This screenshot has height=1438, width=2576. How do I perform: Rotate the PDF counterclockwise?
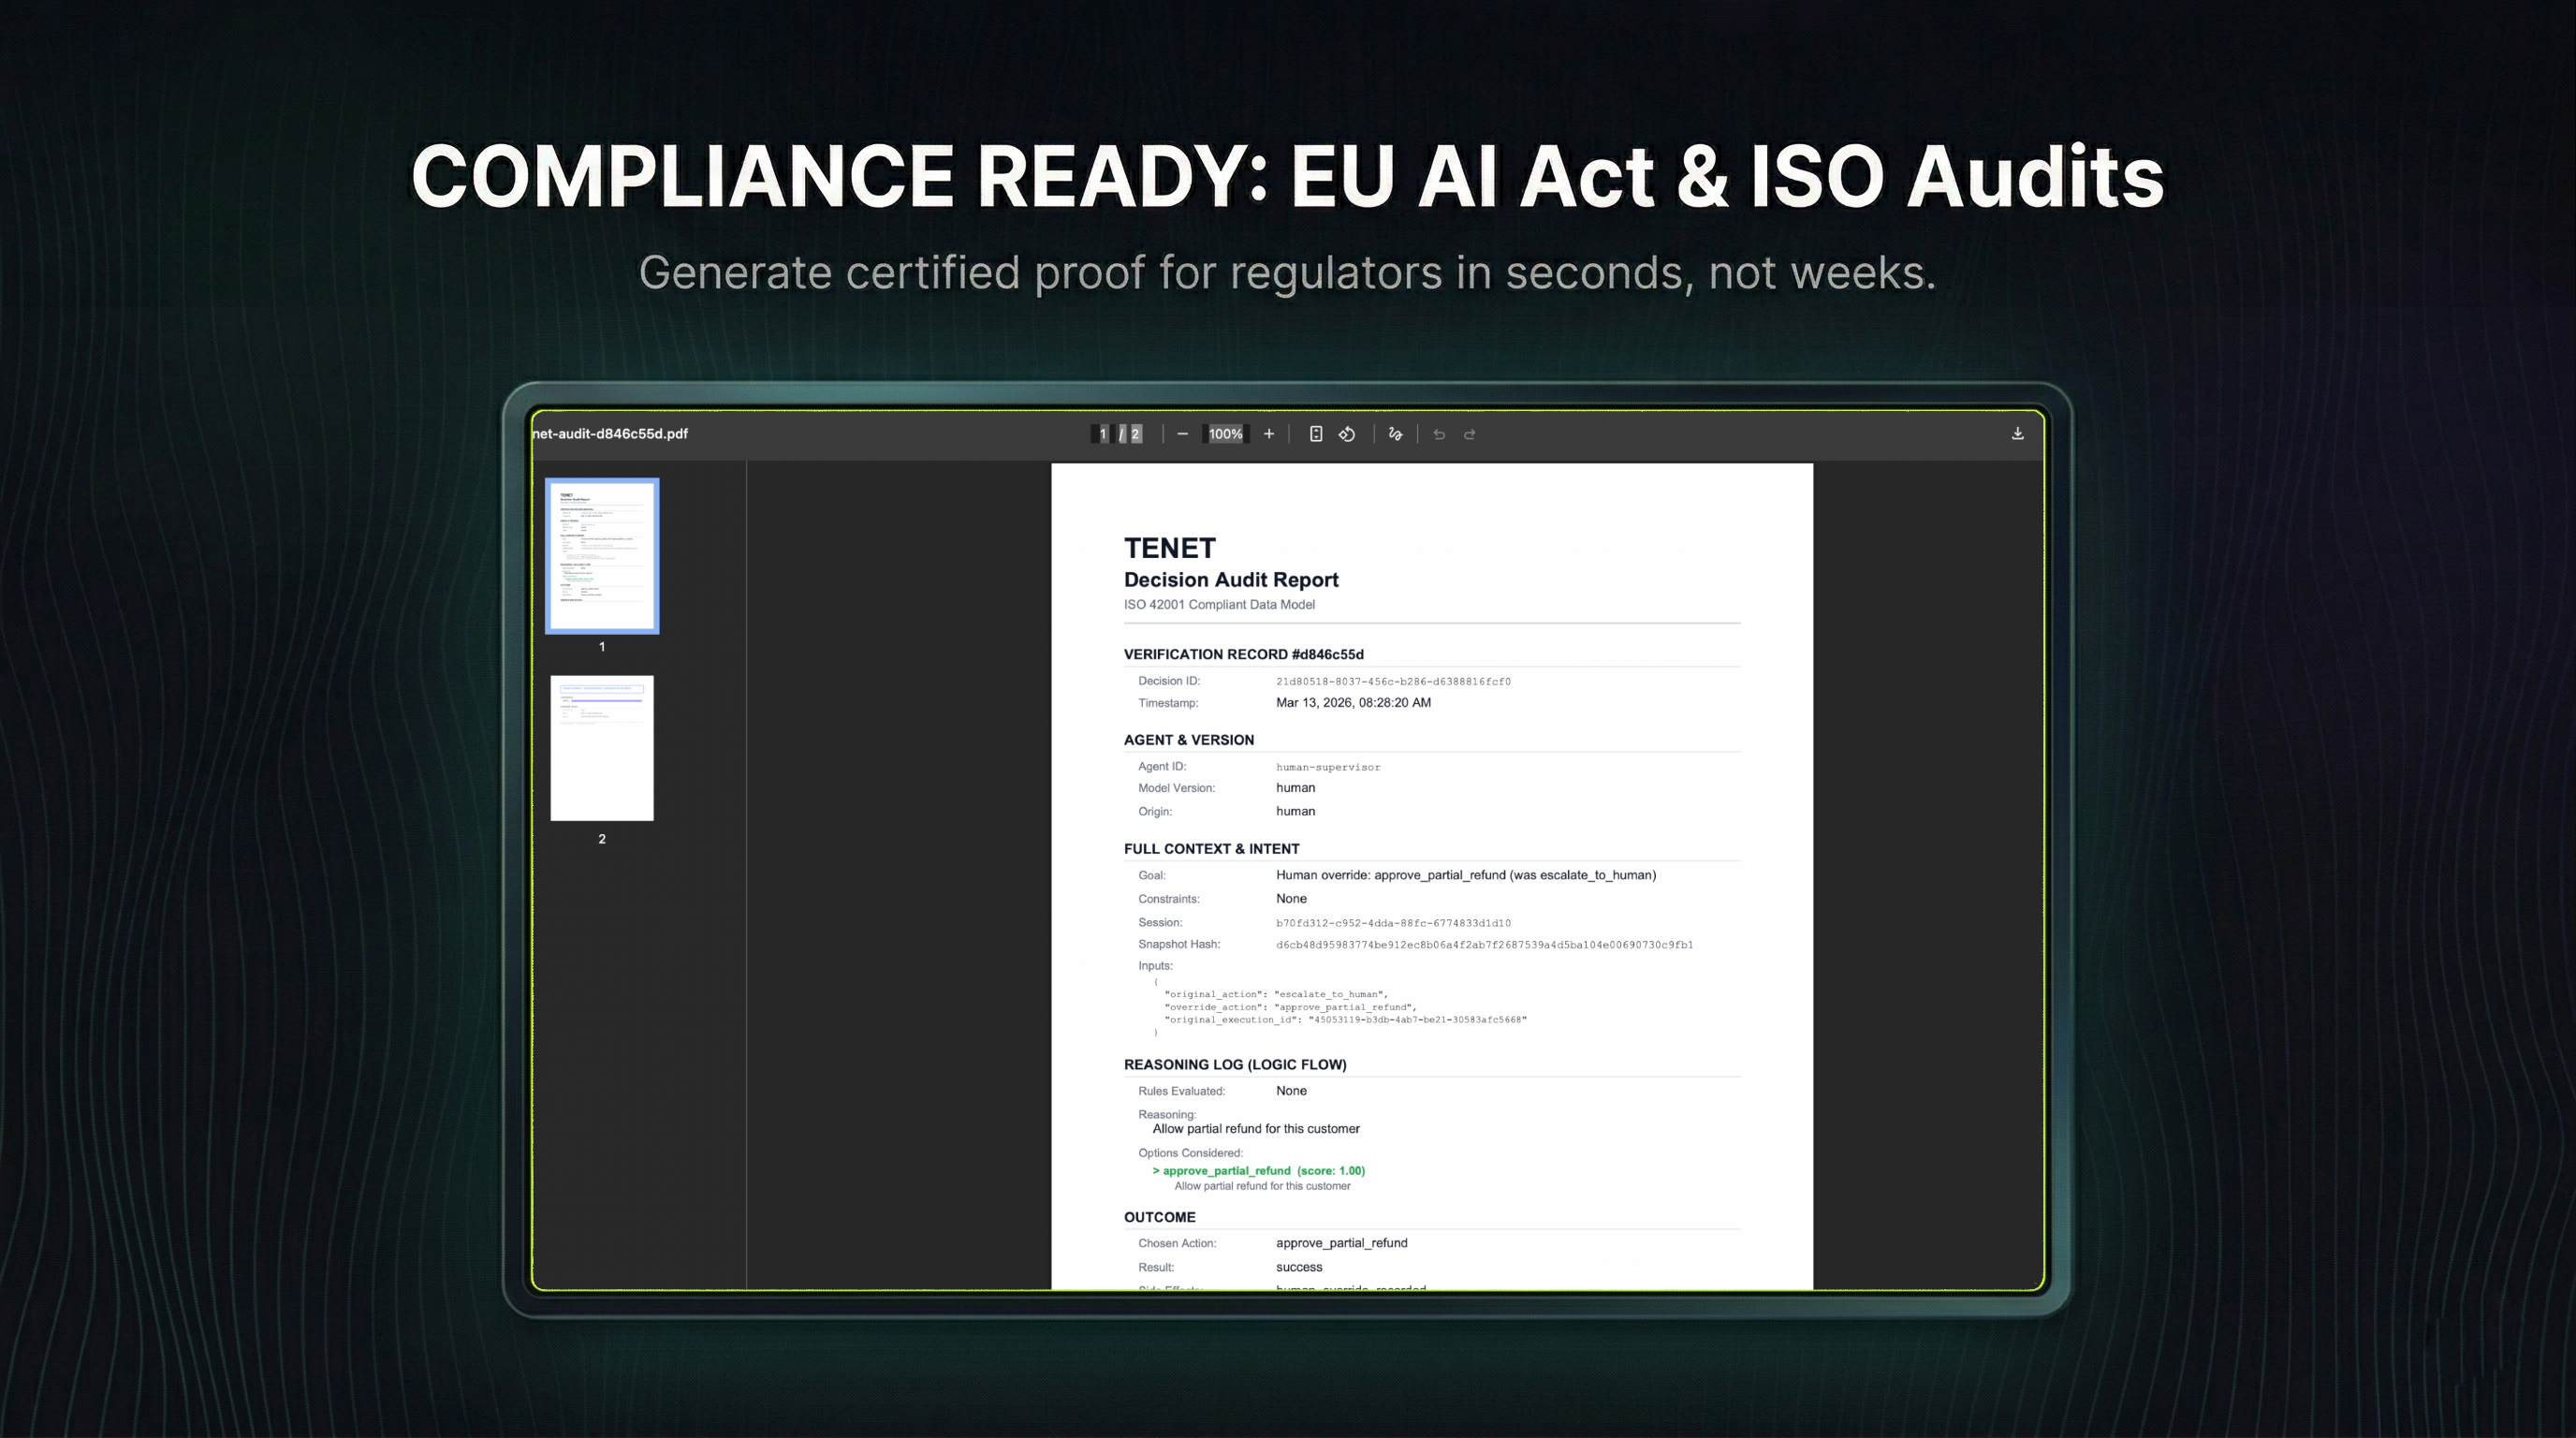1347,434
